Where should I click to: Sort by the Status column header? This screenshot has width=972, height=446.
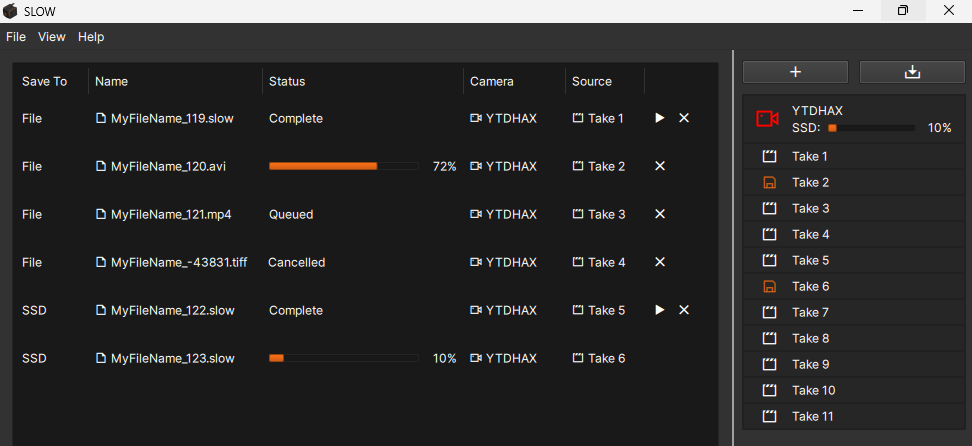pyautogui.click(x=287, y=81)
